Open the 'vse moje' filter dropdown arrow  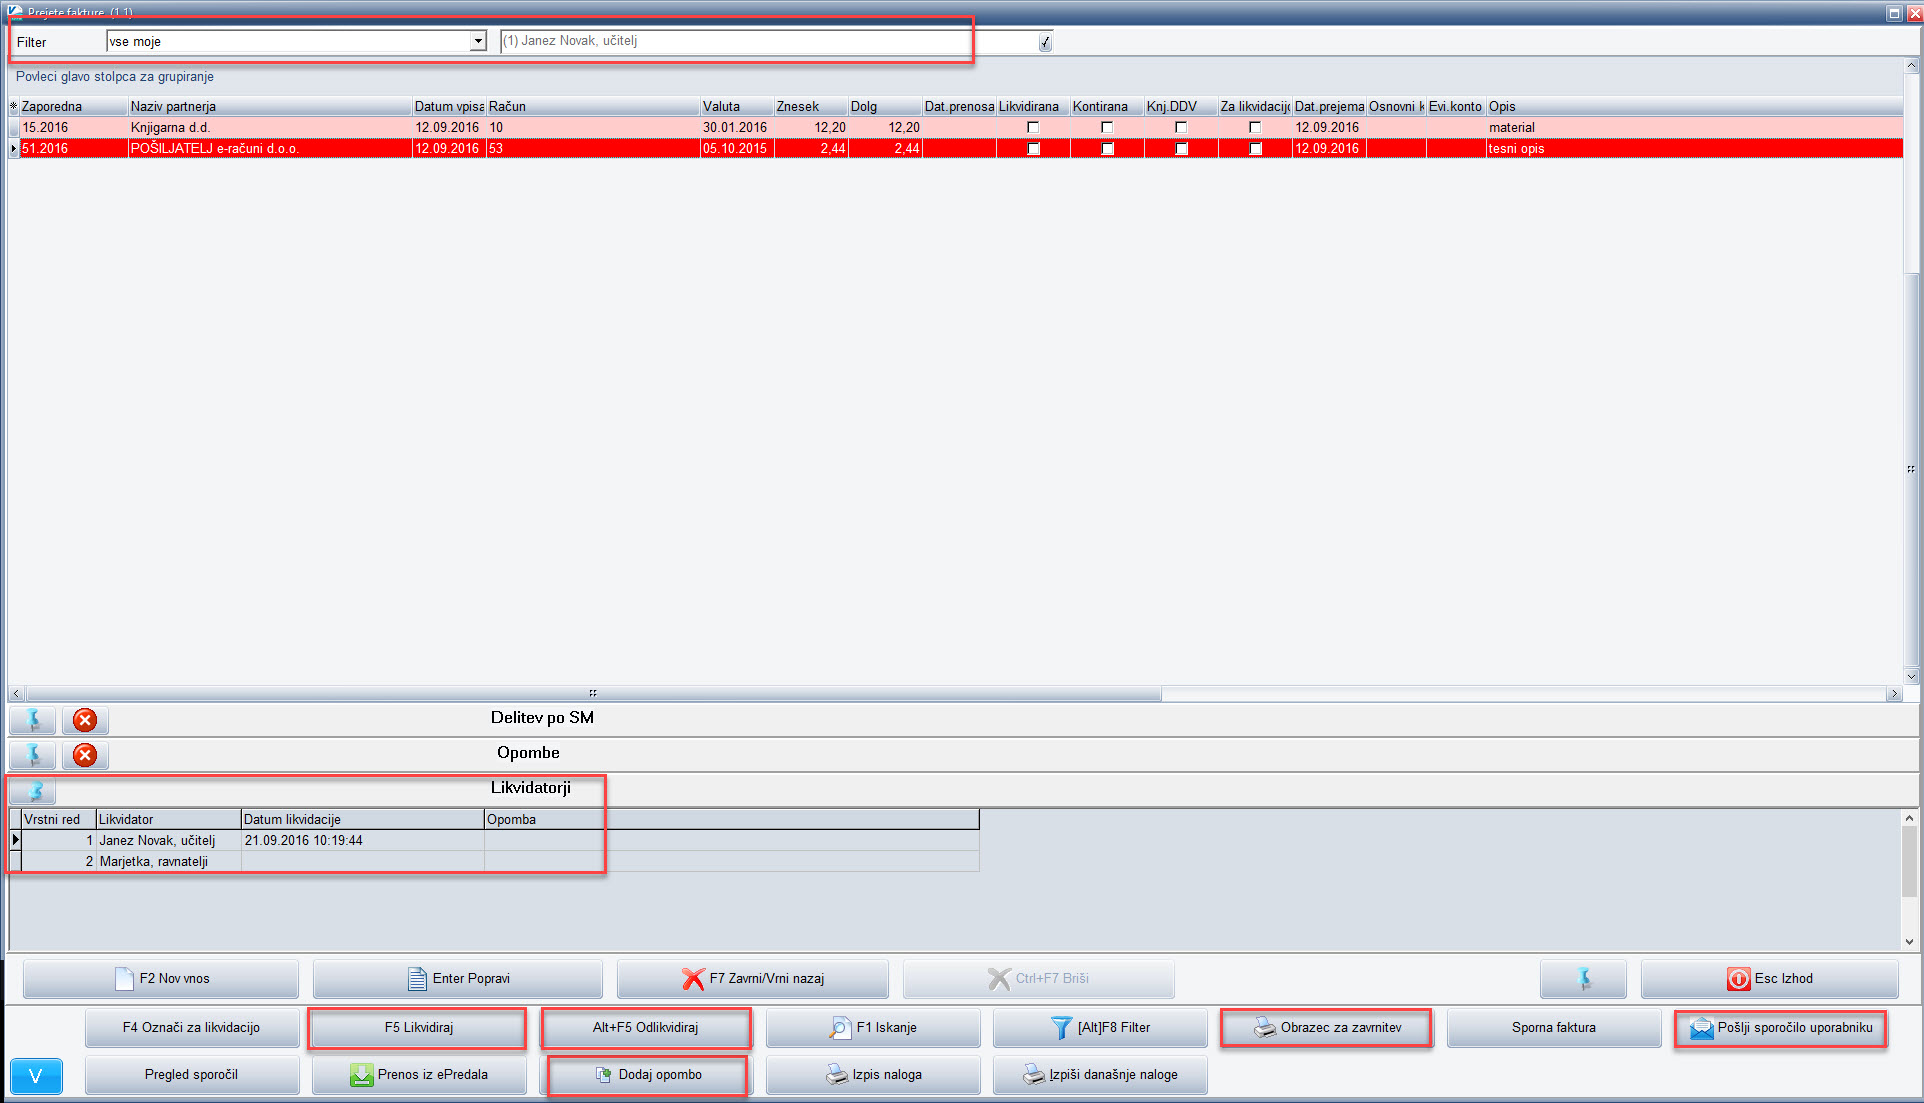point(478,41)
